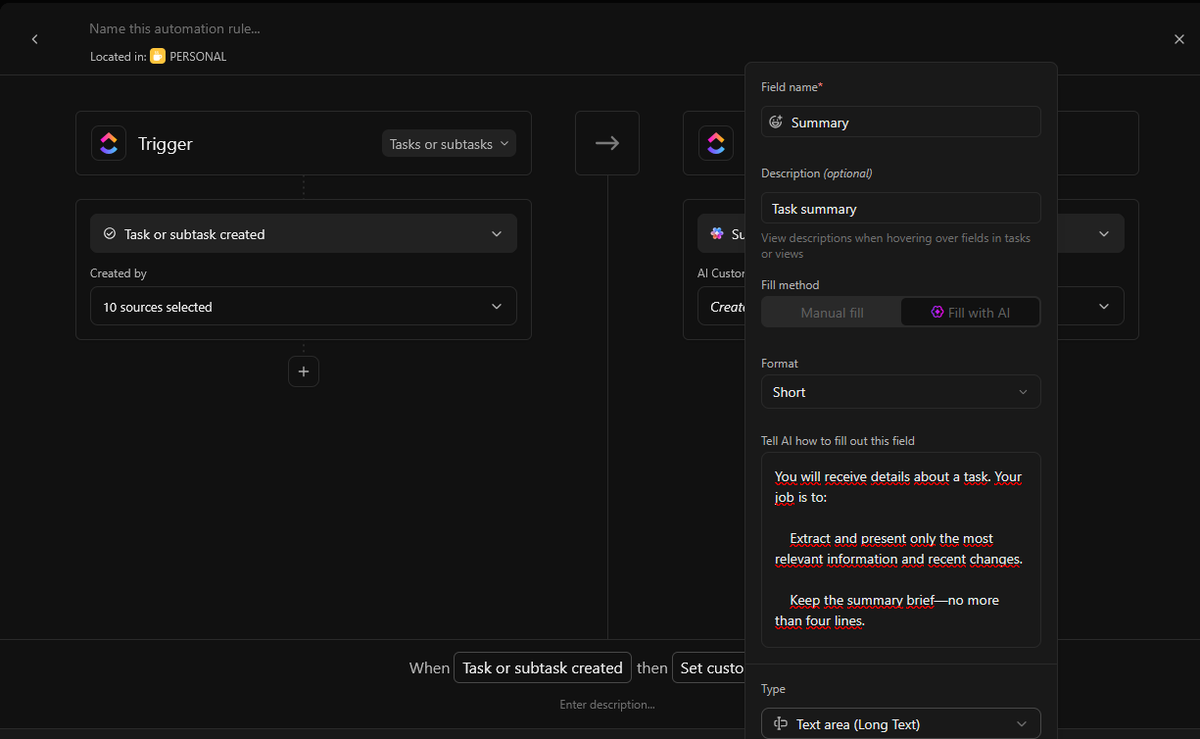Click the Created by label
Viewport: 1200px width, 739px height.
pos(118,273)
